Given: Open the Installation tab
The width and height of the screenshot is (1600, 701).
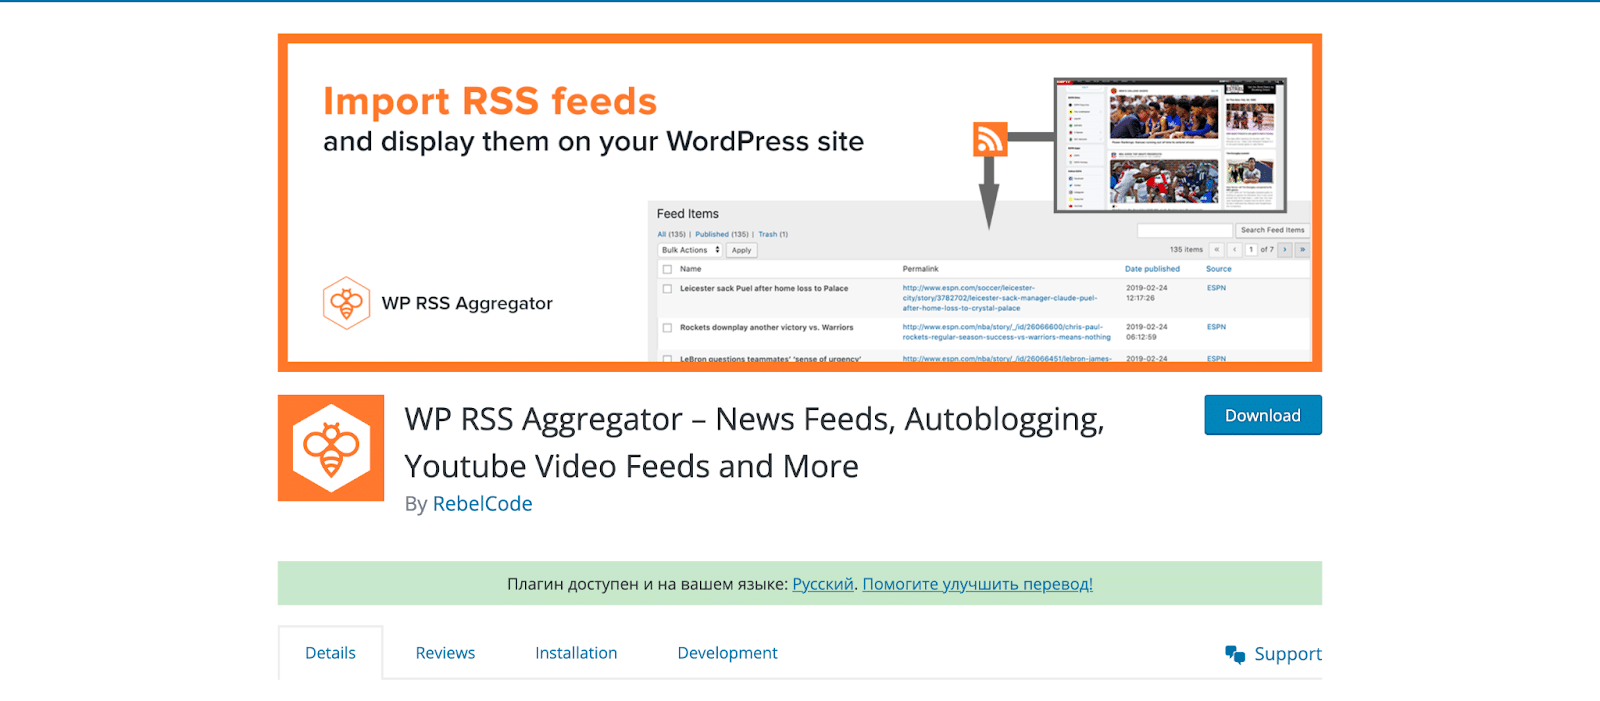Looking at the screenshot, I should coord(576,653).
